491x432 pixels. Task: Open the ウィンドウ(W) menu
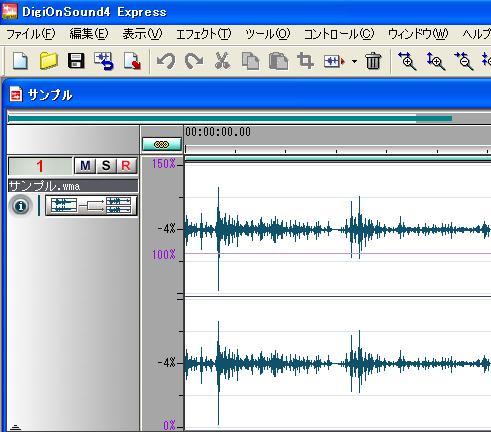(418, 34)
